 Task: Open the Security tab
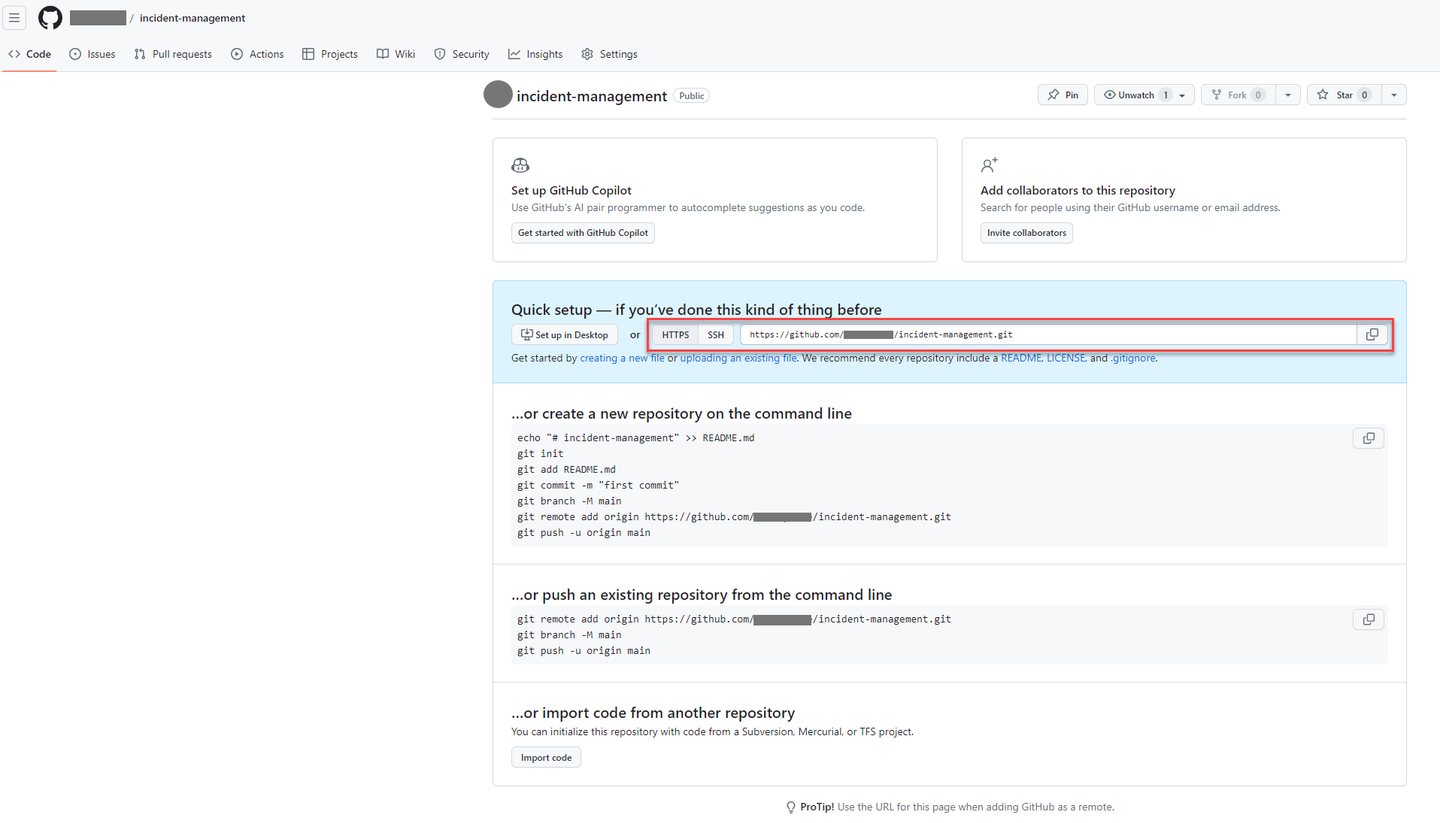tap(462, 54)
